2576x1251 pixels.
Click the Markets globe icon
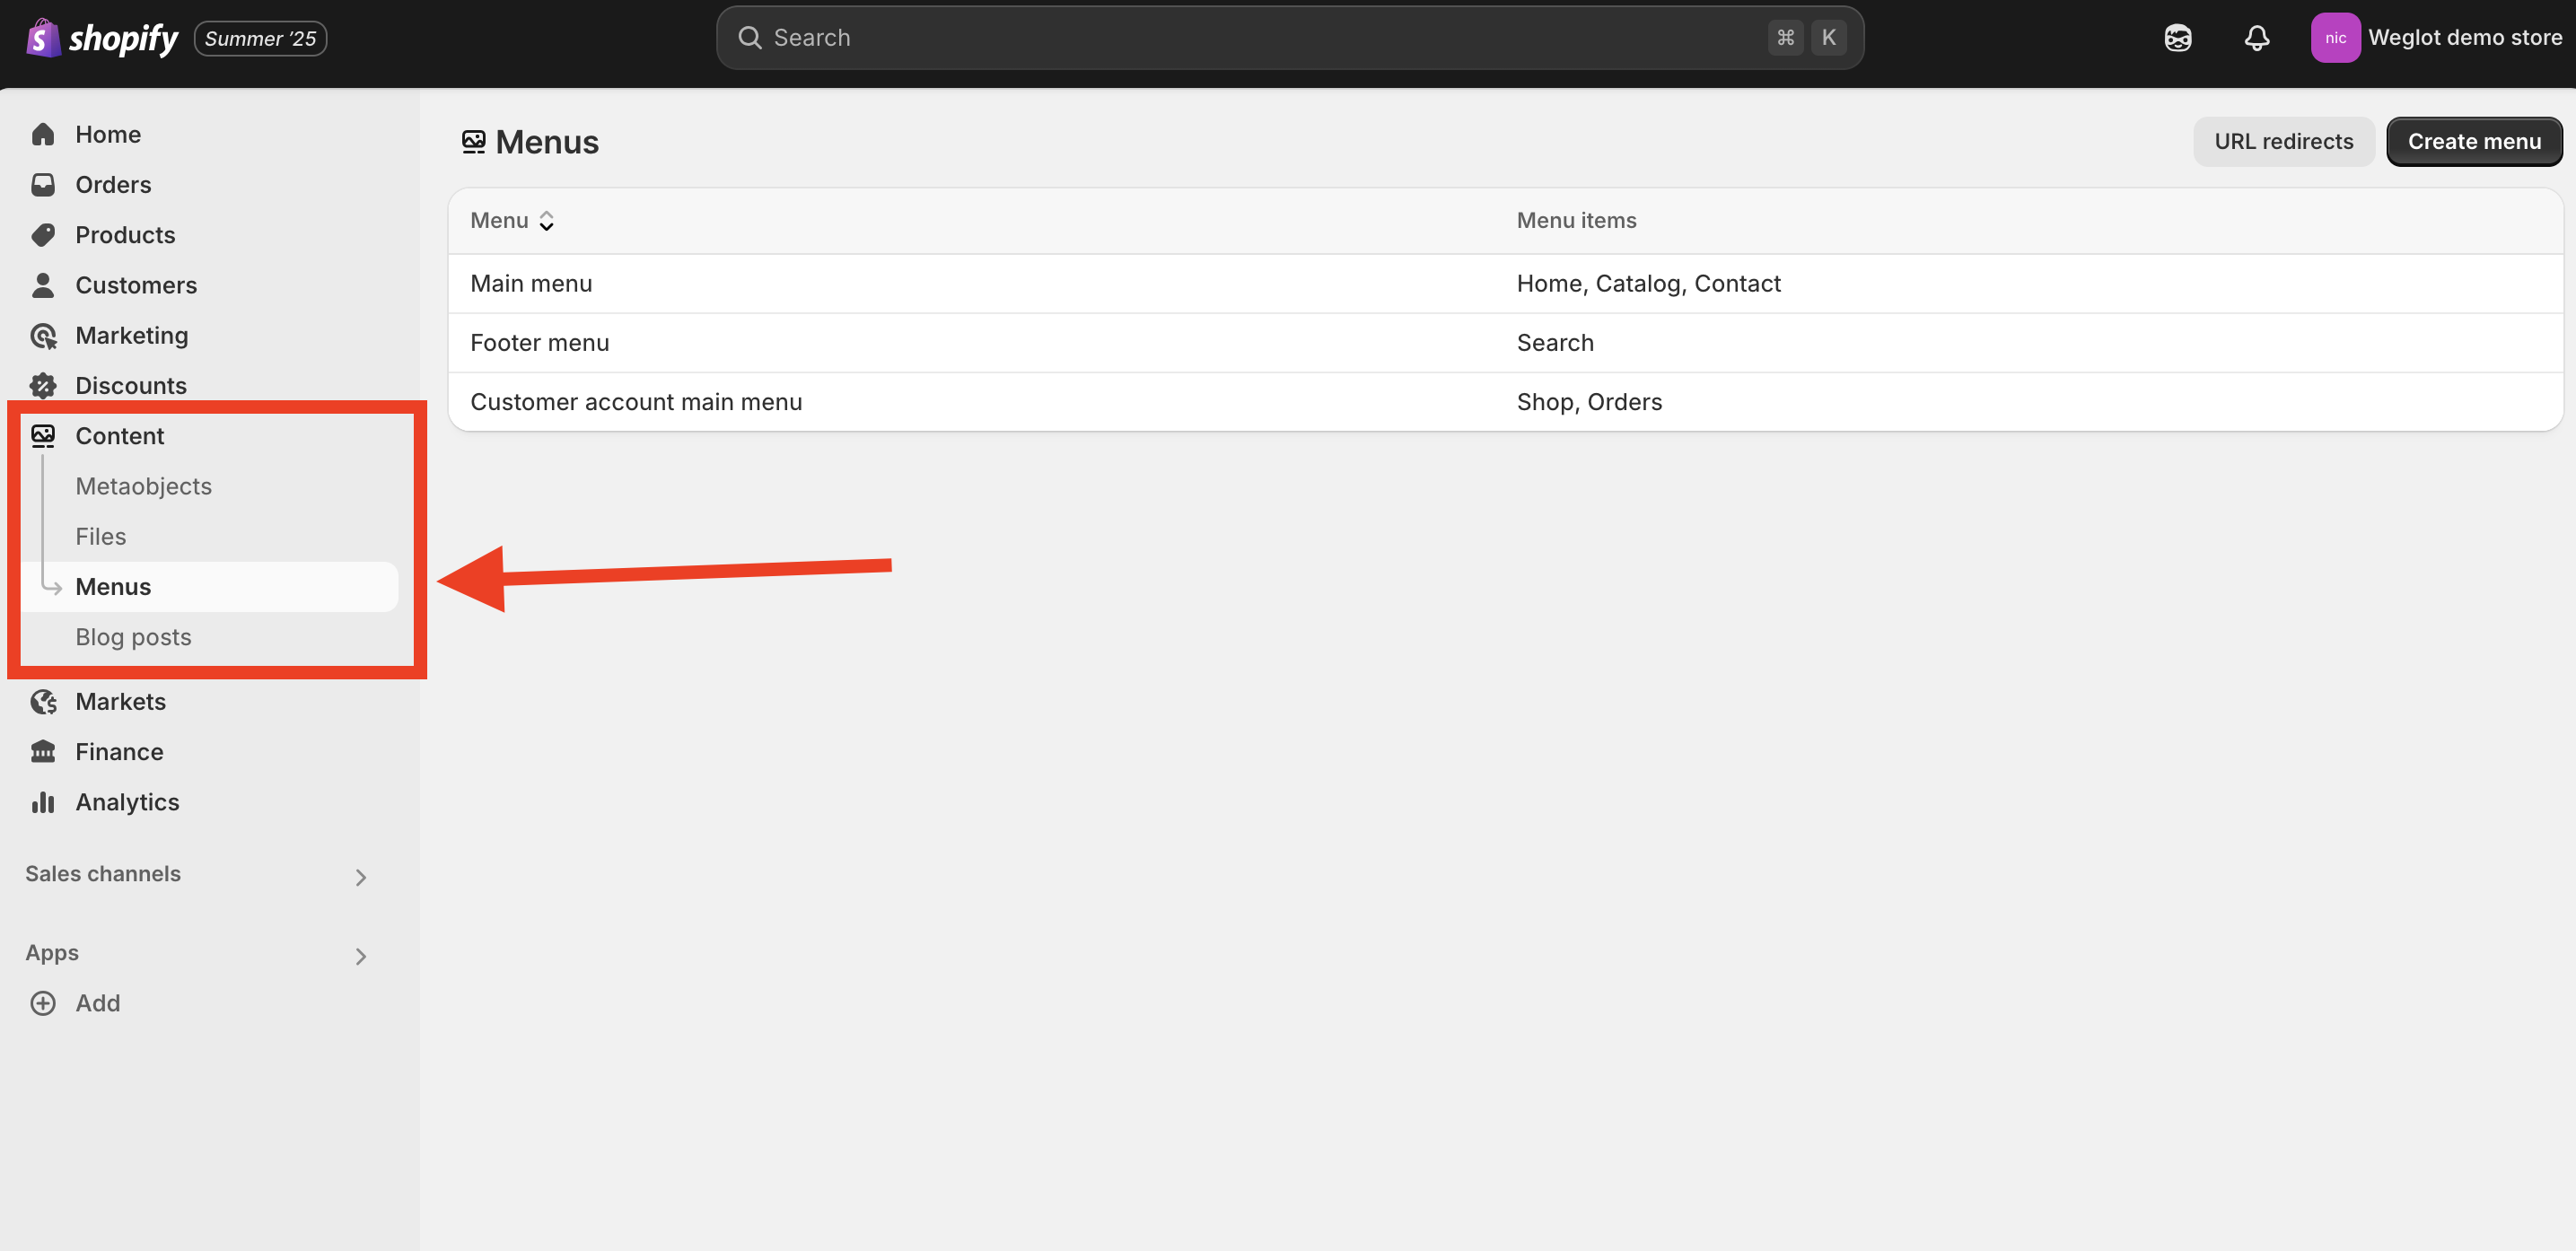click(x=43, y=702)
